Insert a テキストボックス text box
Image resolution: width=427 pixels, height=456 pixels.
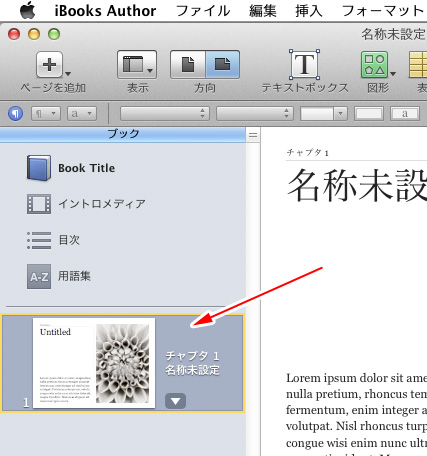pos(304,65)
